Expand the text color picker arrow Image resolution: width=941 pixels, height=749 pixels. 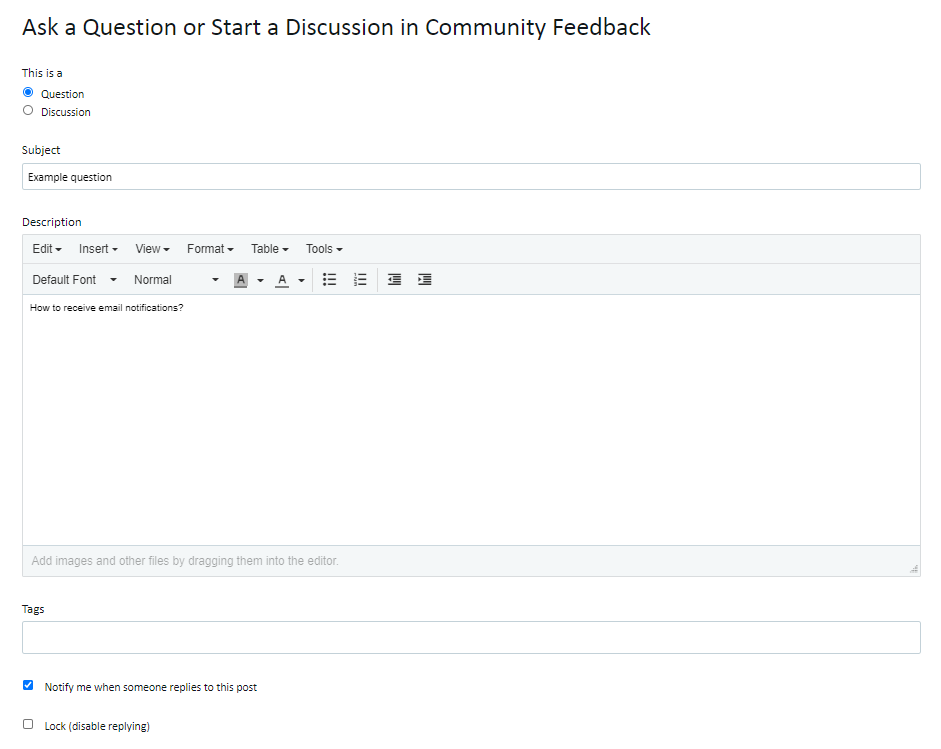tap(301, 280)
